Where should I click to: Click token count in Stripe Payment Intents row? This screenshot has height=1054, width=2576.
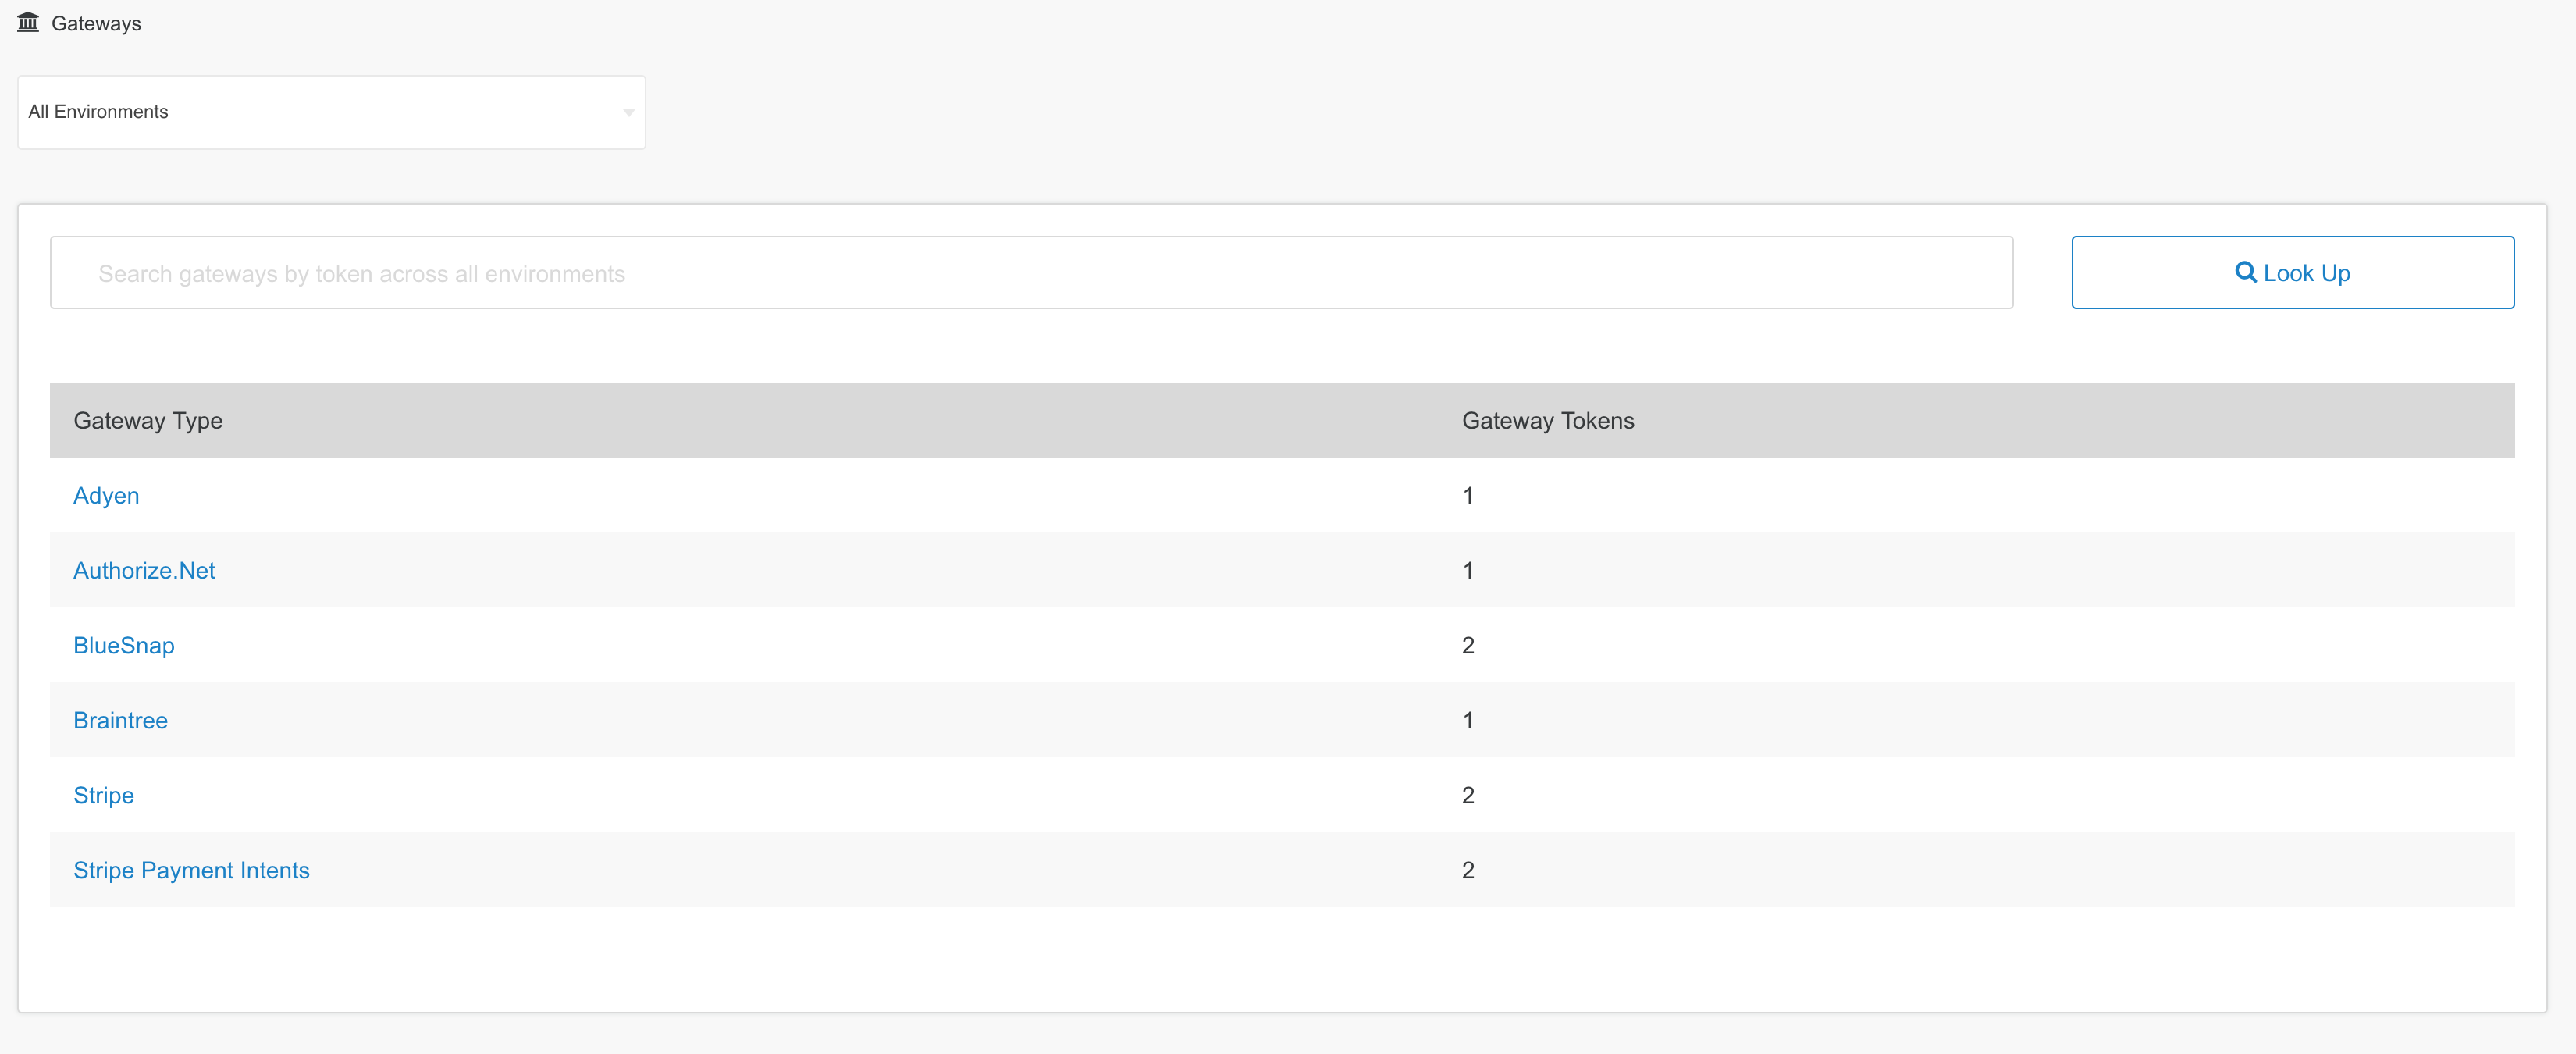tap(1468, 871)
